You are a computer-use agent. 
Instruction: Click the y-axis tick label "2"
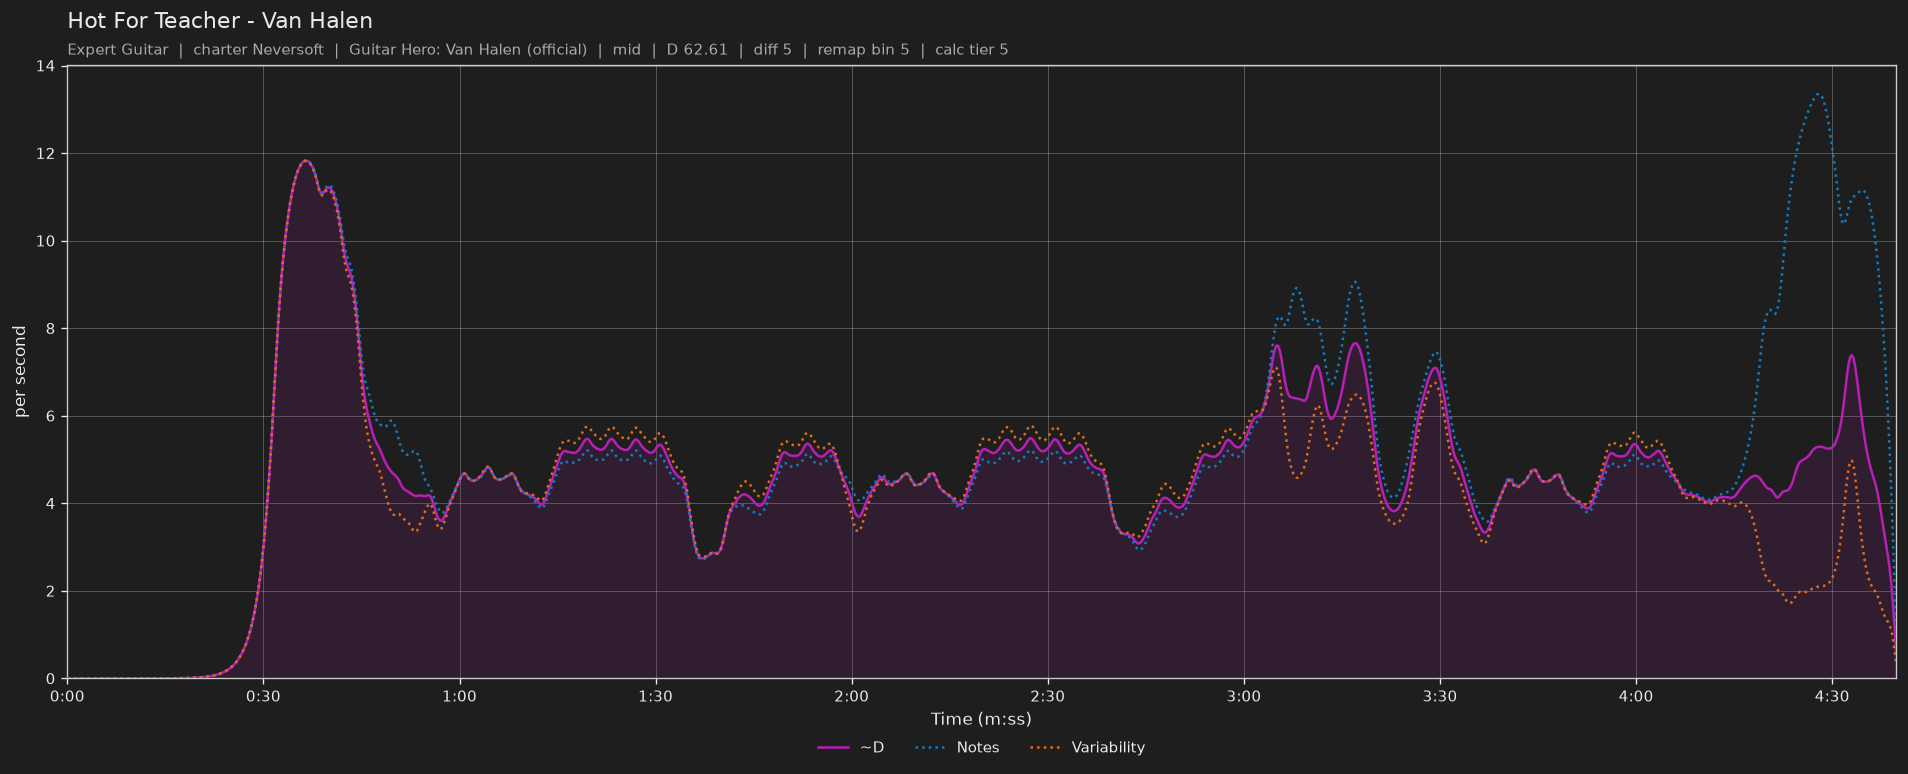[x=50, y=592]
